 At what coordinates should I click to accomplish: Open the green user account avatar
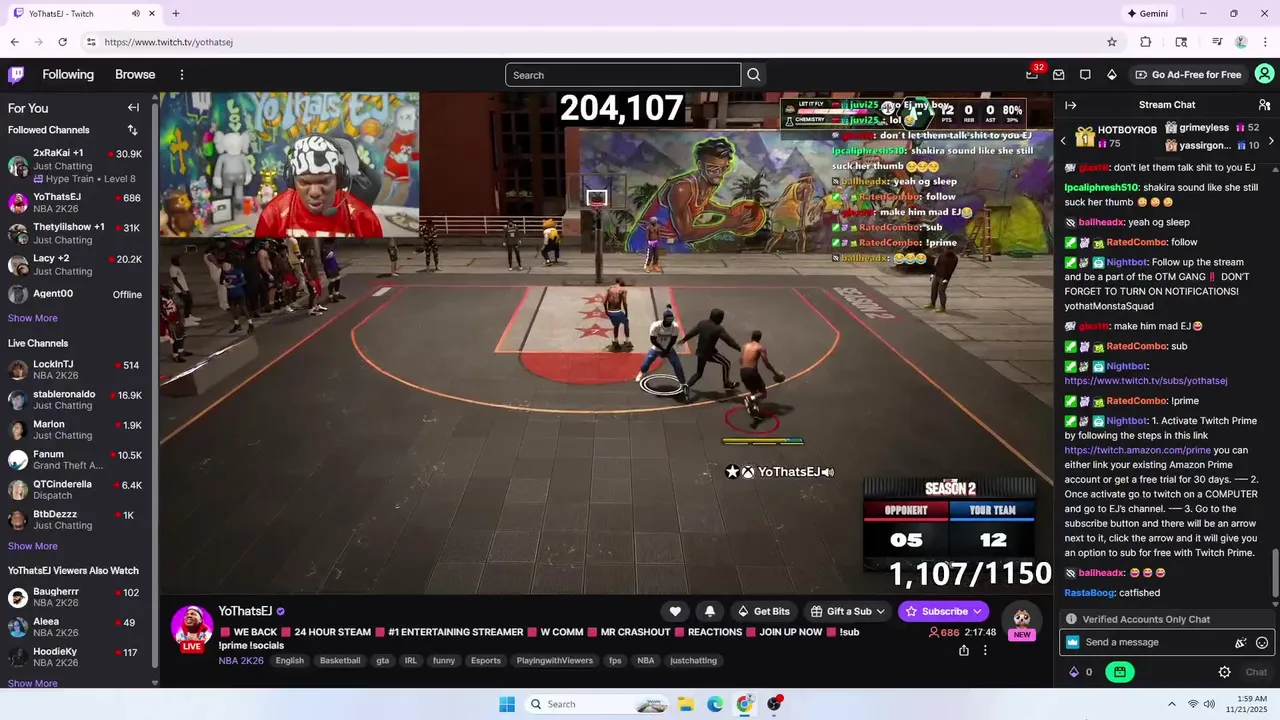coord(1264,74)
